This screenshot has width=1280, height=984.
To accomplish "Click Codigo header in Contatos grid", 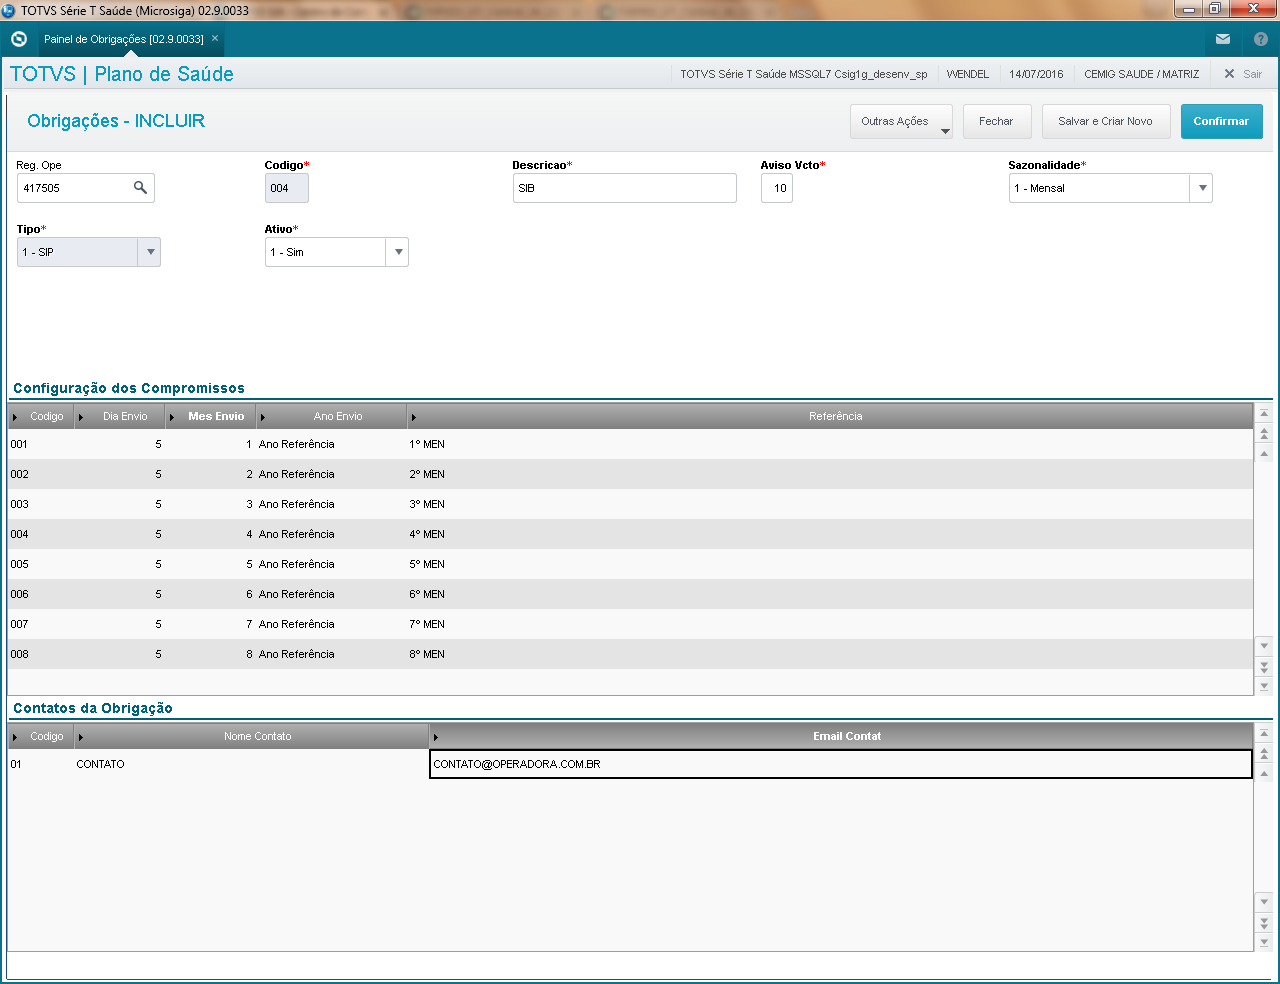I will pos(41,736).
